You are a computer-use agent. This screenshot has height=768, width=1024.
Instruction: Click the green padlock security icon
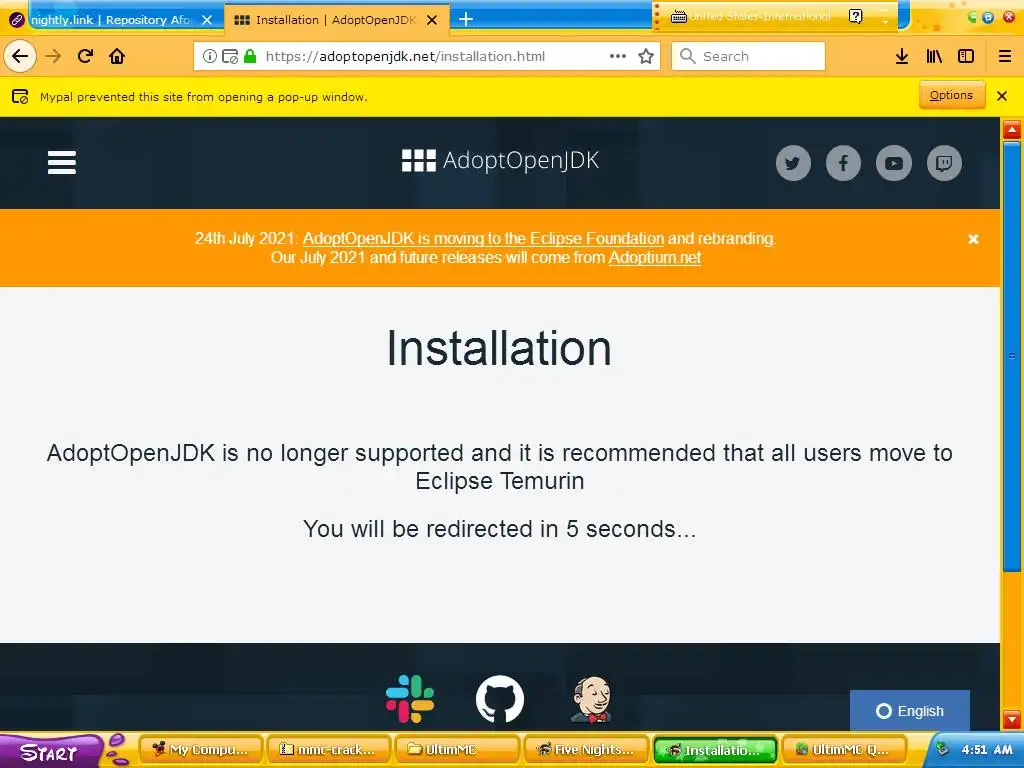(x=249, y=56)
